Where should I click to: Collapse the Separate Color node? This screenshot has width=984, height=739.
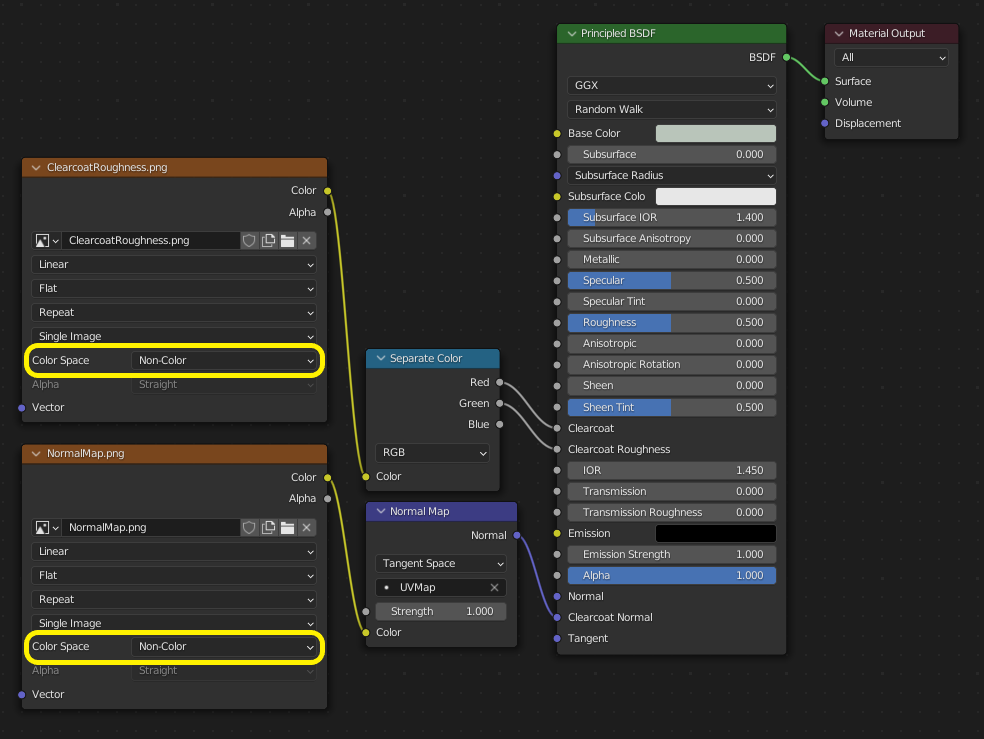[379, 359]
